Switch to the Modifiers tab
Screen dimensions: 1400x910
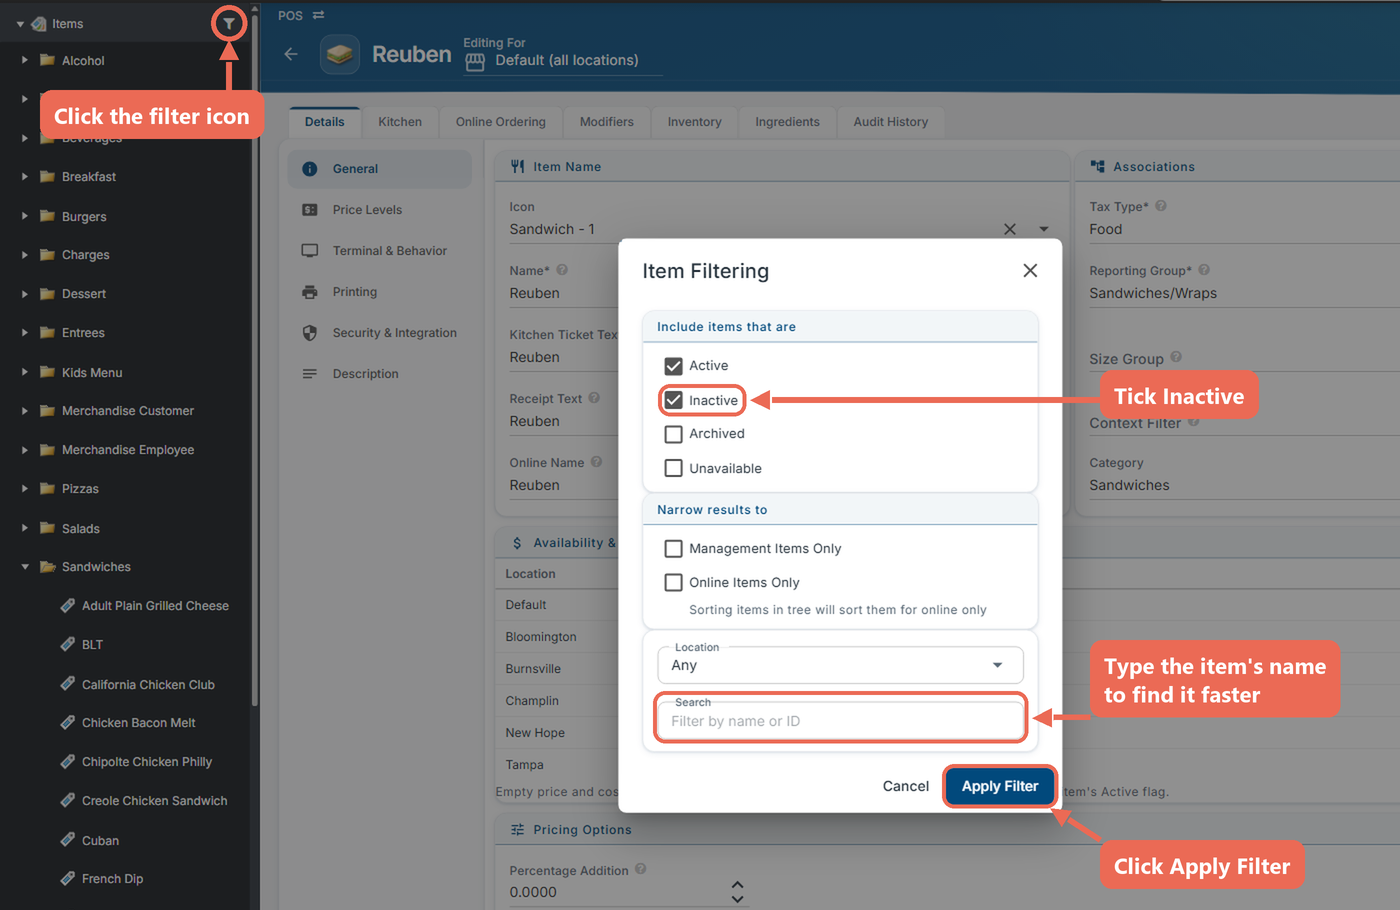[607, 122]
